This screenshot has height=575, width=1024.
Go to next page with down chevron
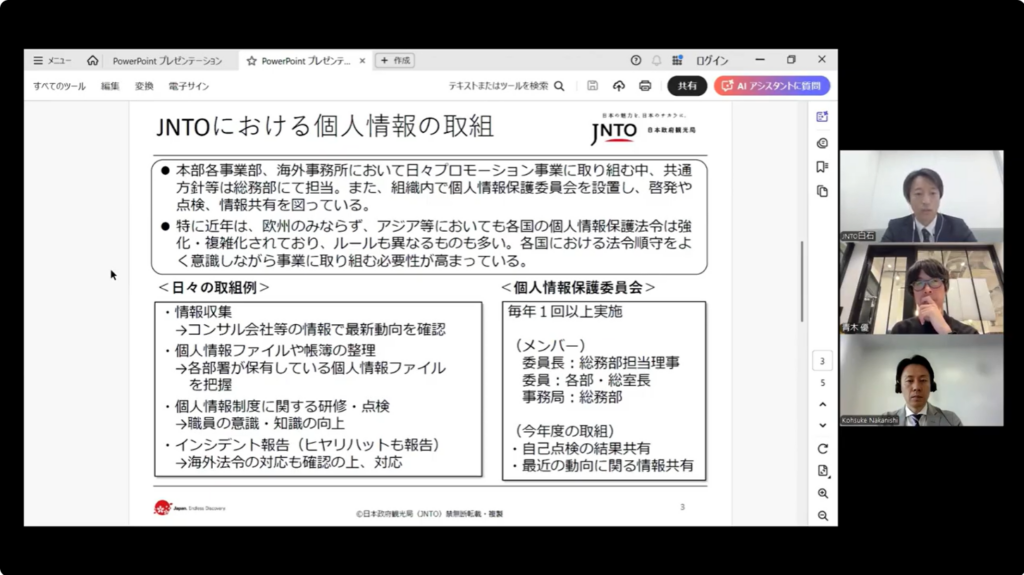point(822,425)
